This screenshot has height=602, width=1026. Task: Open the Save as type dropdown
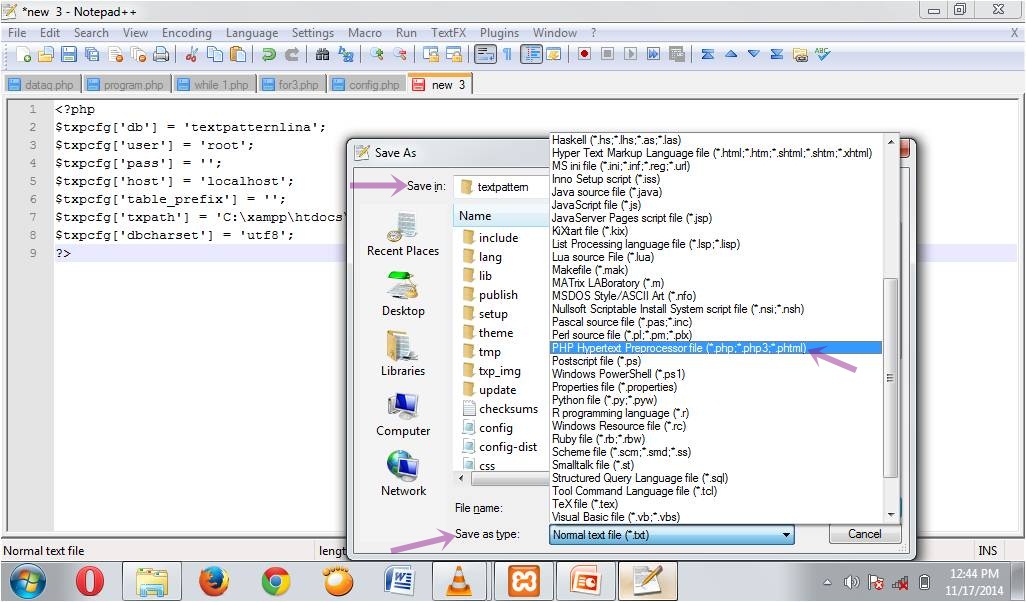click(x=672, y=535)
